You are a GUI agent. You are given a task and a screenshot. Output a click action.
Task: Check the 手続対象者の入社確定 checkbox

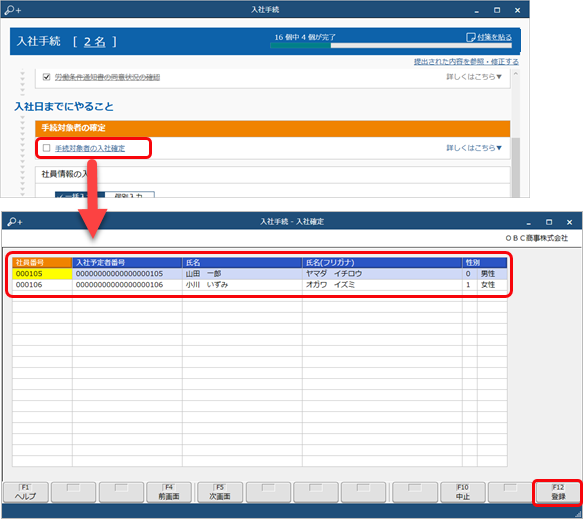pyautogui.click(x=46, y=148)
